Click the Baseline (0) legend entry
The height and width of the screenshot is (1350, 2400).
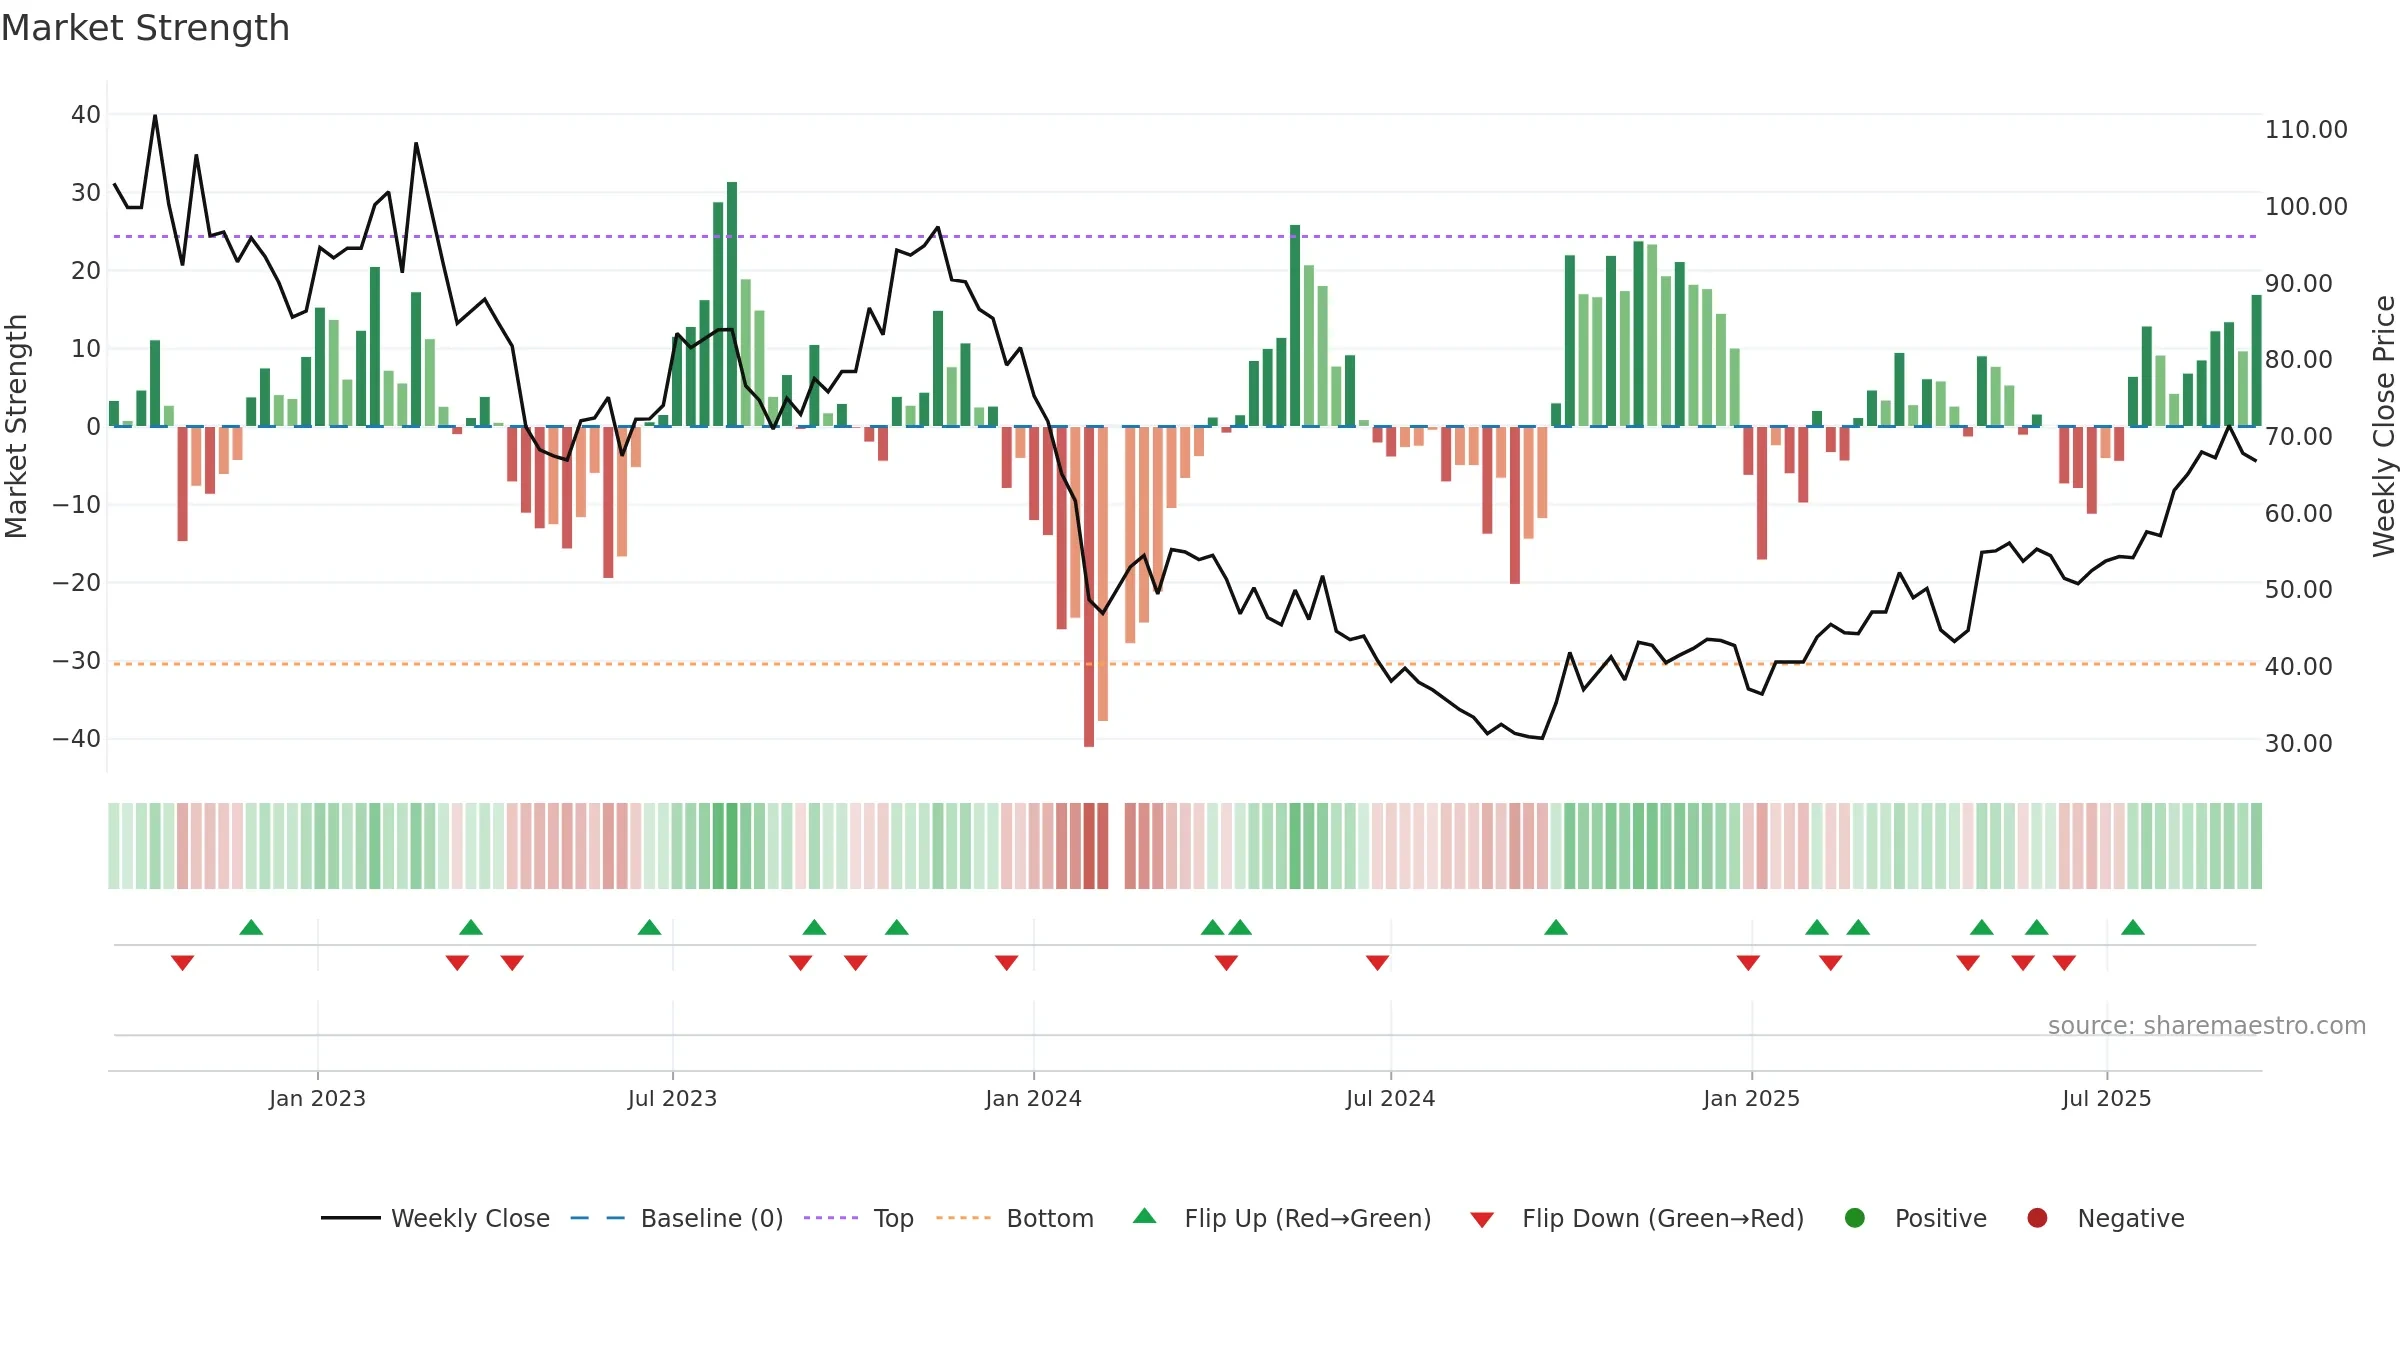coord(677,1218)
